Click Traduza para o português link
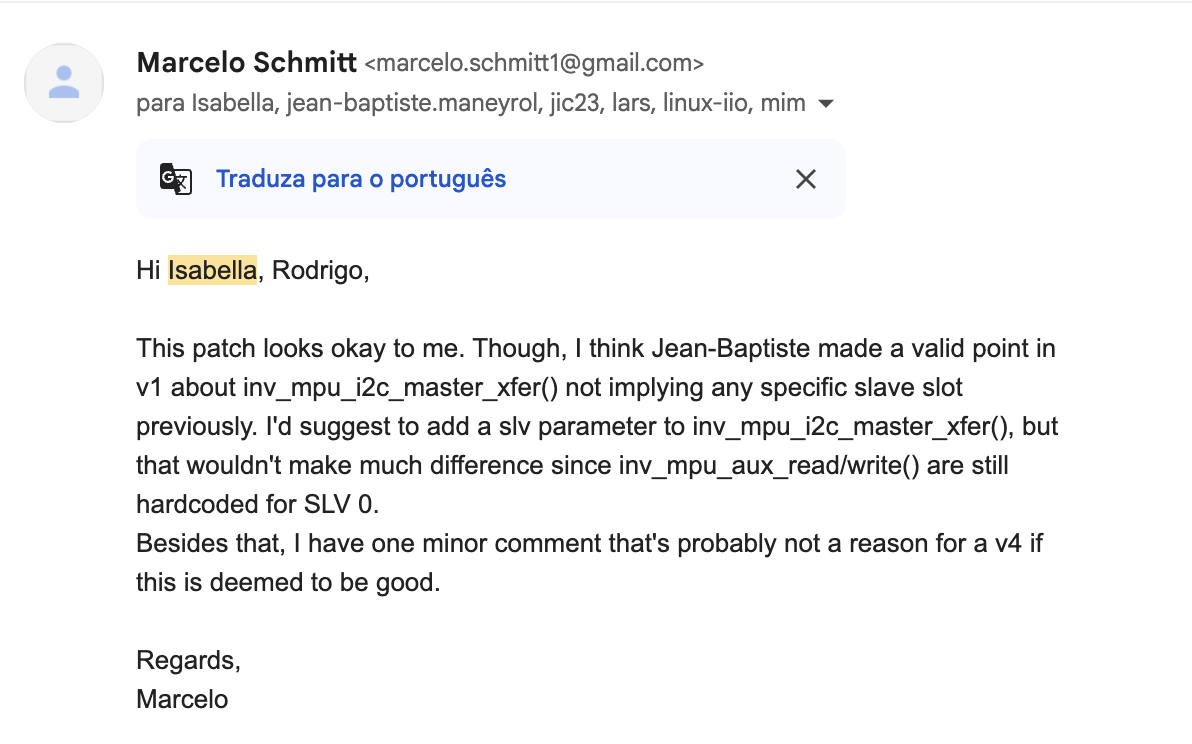This screenshot has height=744, width=1192. tap(361, 179)
